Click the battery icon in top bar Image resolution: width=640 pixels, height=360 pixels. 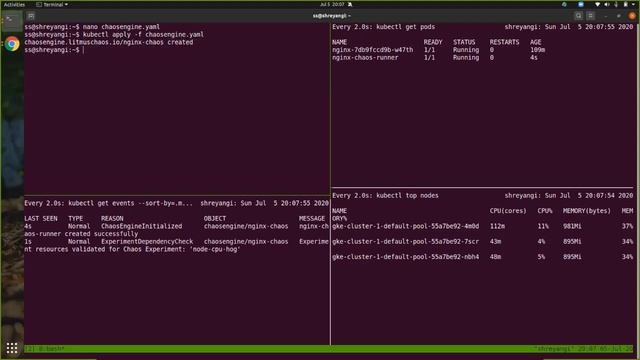[625, 4]
